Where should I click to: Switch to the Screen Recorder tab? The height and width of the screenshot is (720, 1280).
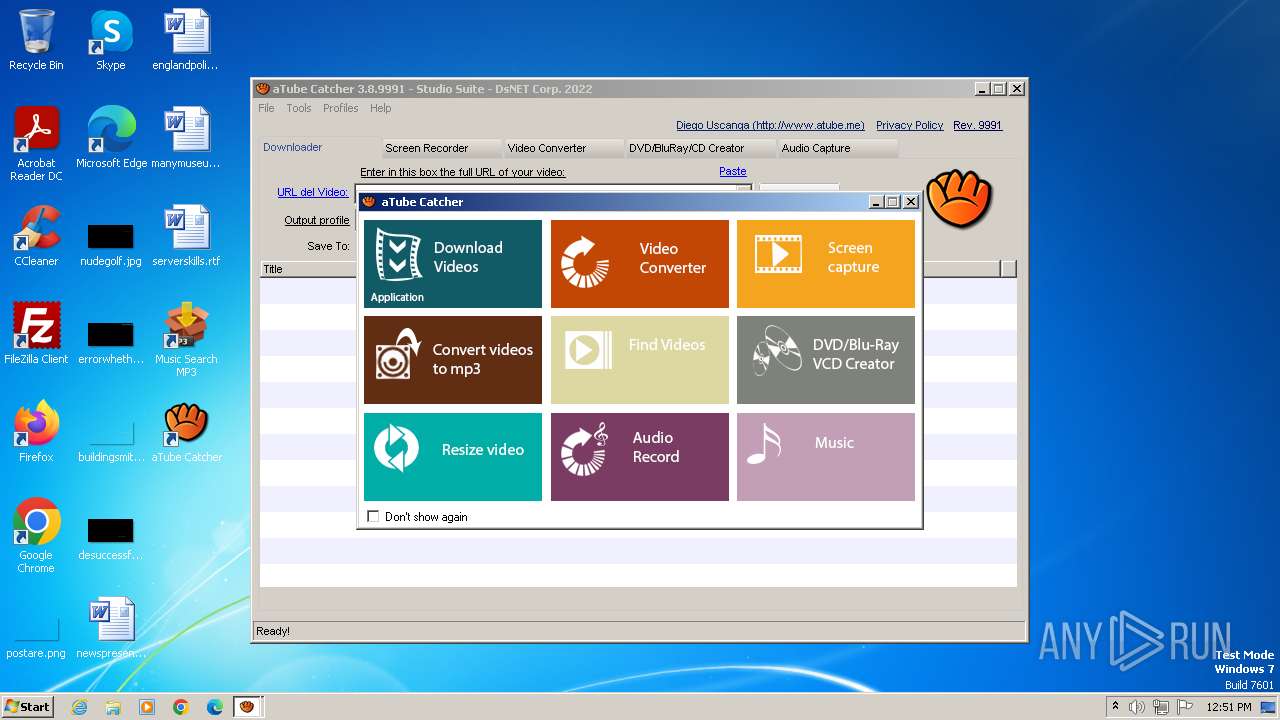coord(440,148)
